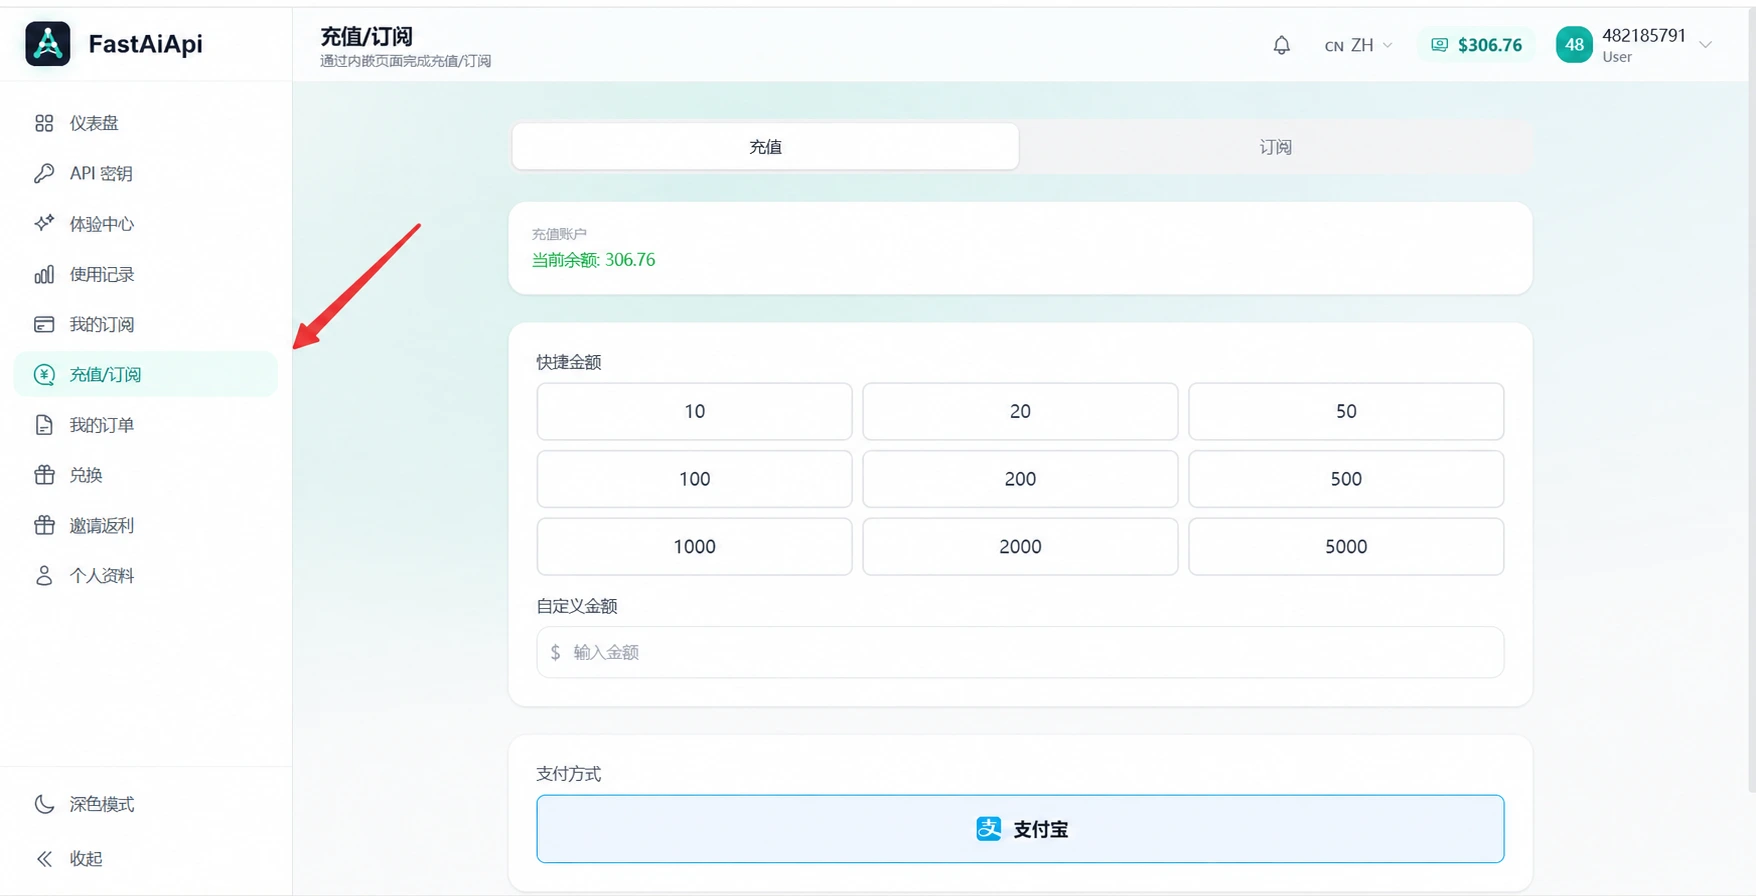Viewport: 1756px width, 896px height.
Task: Open the document icon for 我的订单
Action: [44, 425]
